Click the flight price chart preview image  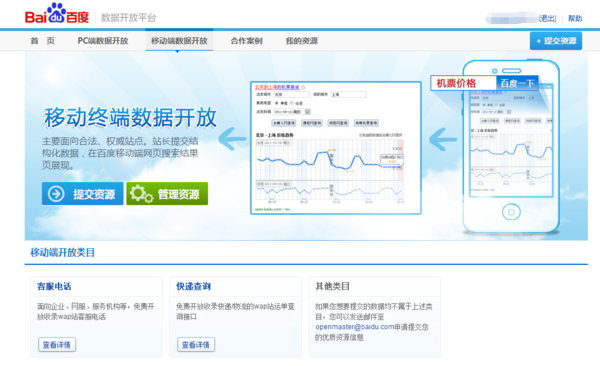[336, 148]
